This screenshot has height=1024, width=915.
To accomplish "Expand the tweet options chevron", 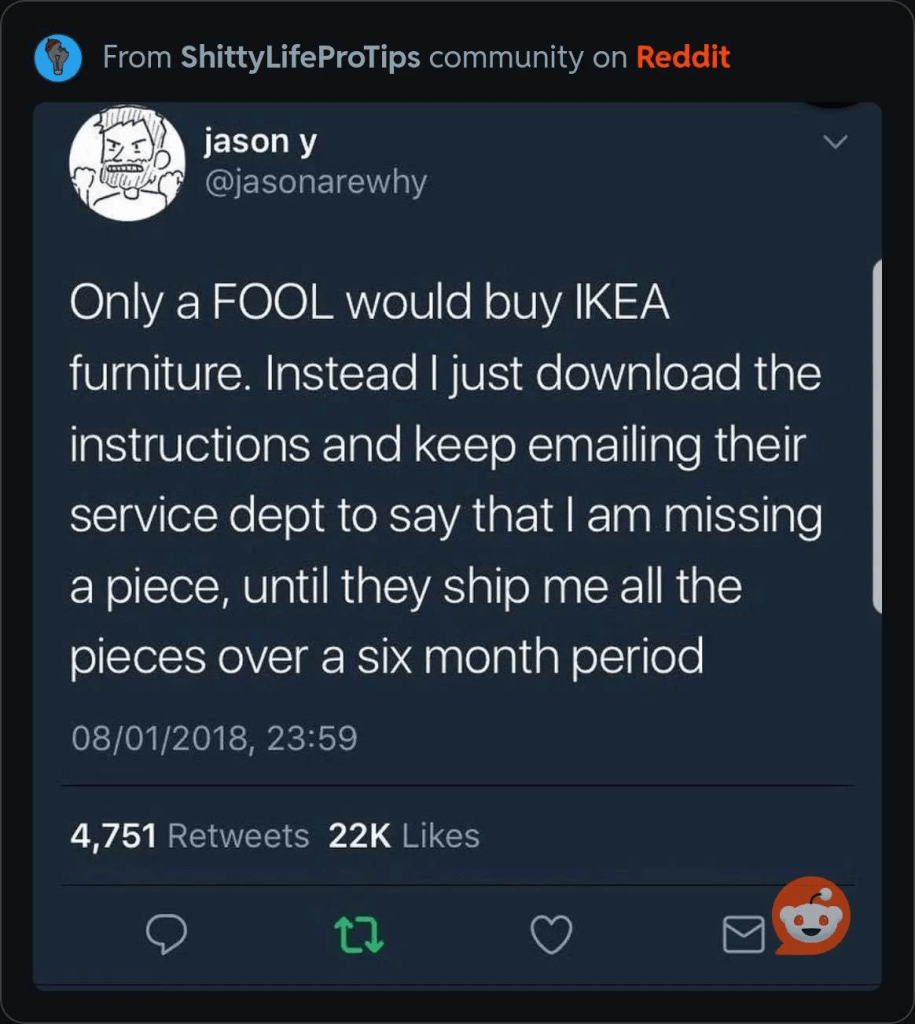I will pyautogui.click(x=833, y=143).
